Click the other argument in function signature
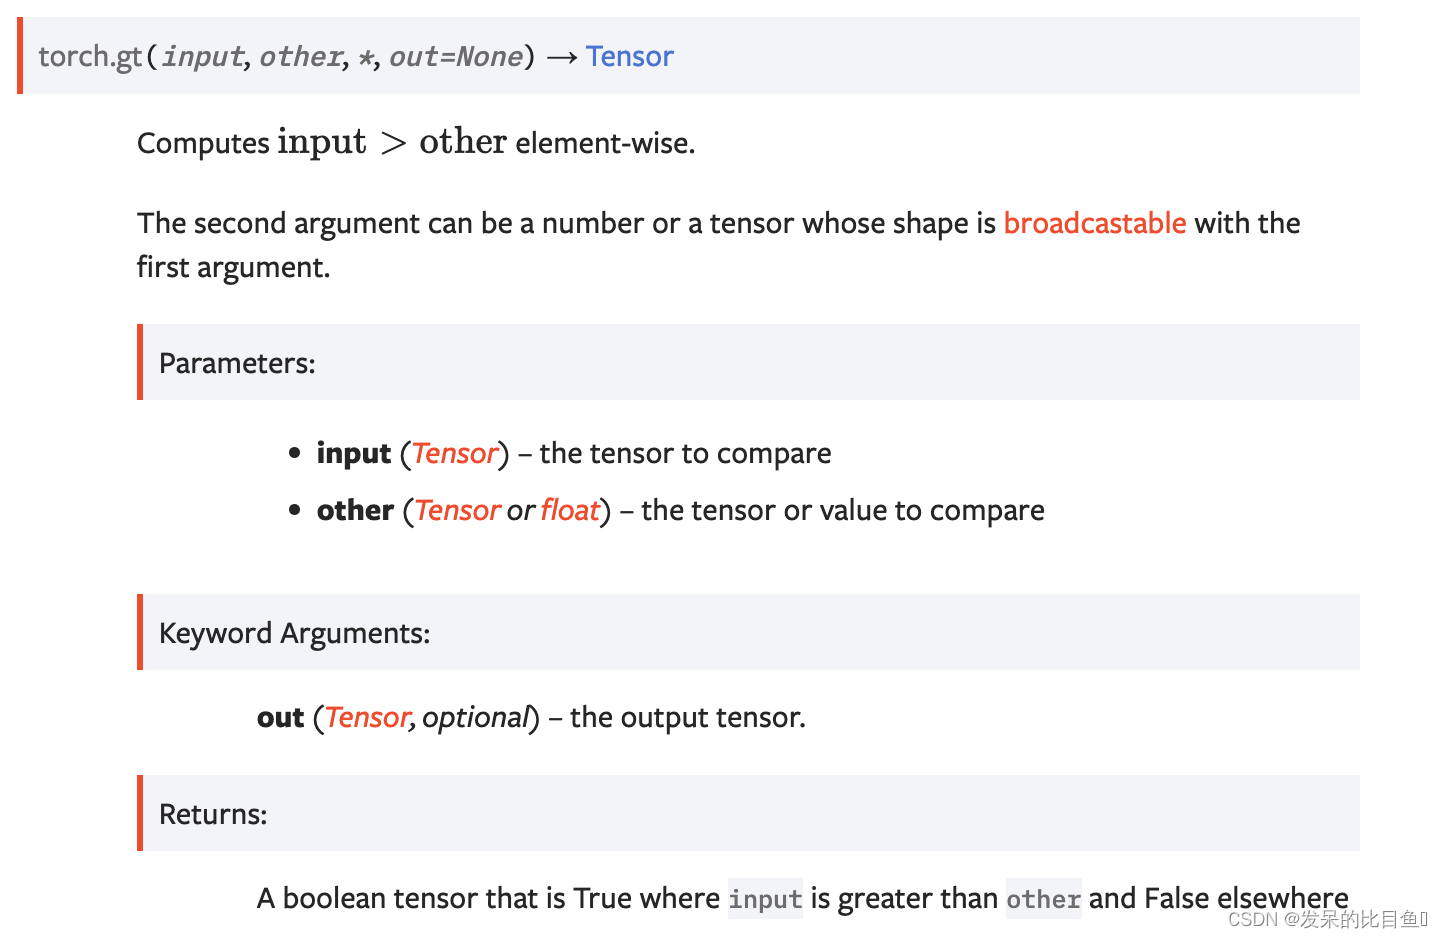1442x938 pixels. pyautogui.click(x=300, y=57)
